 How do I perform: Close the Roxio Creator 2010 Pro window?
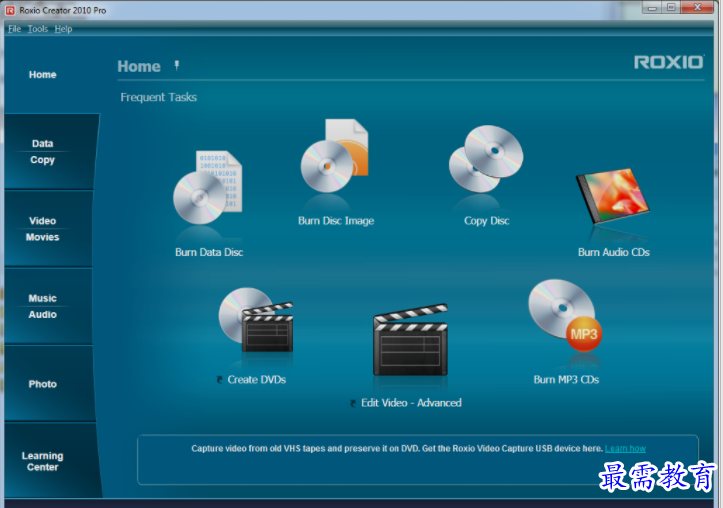(x=698, y=7)
